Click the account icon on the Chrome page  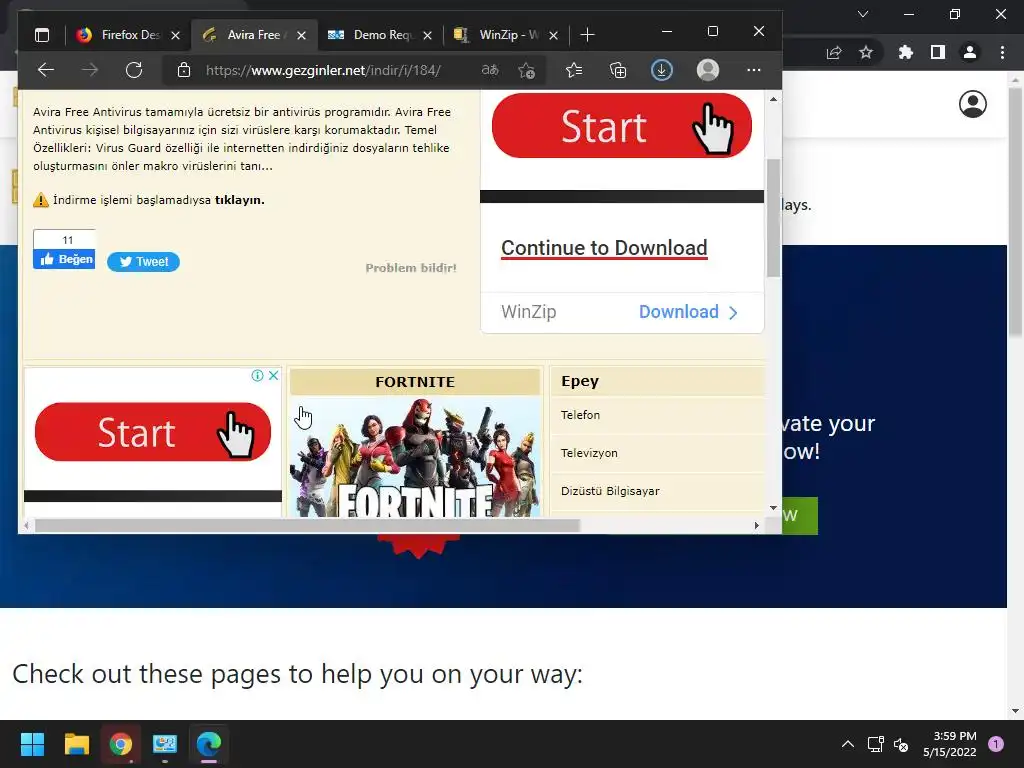point(972,104)
